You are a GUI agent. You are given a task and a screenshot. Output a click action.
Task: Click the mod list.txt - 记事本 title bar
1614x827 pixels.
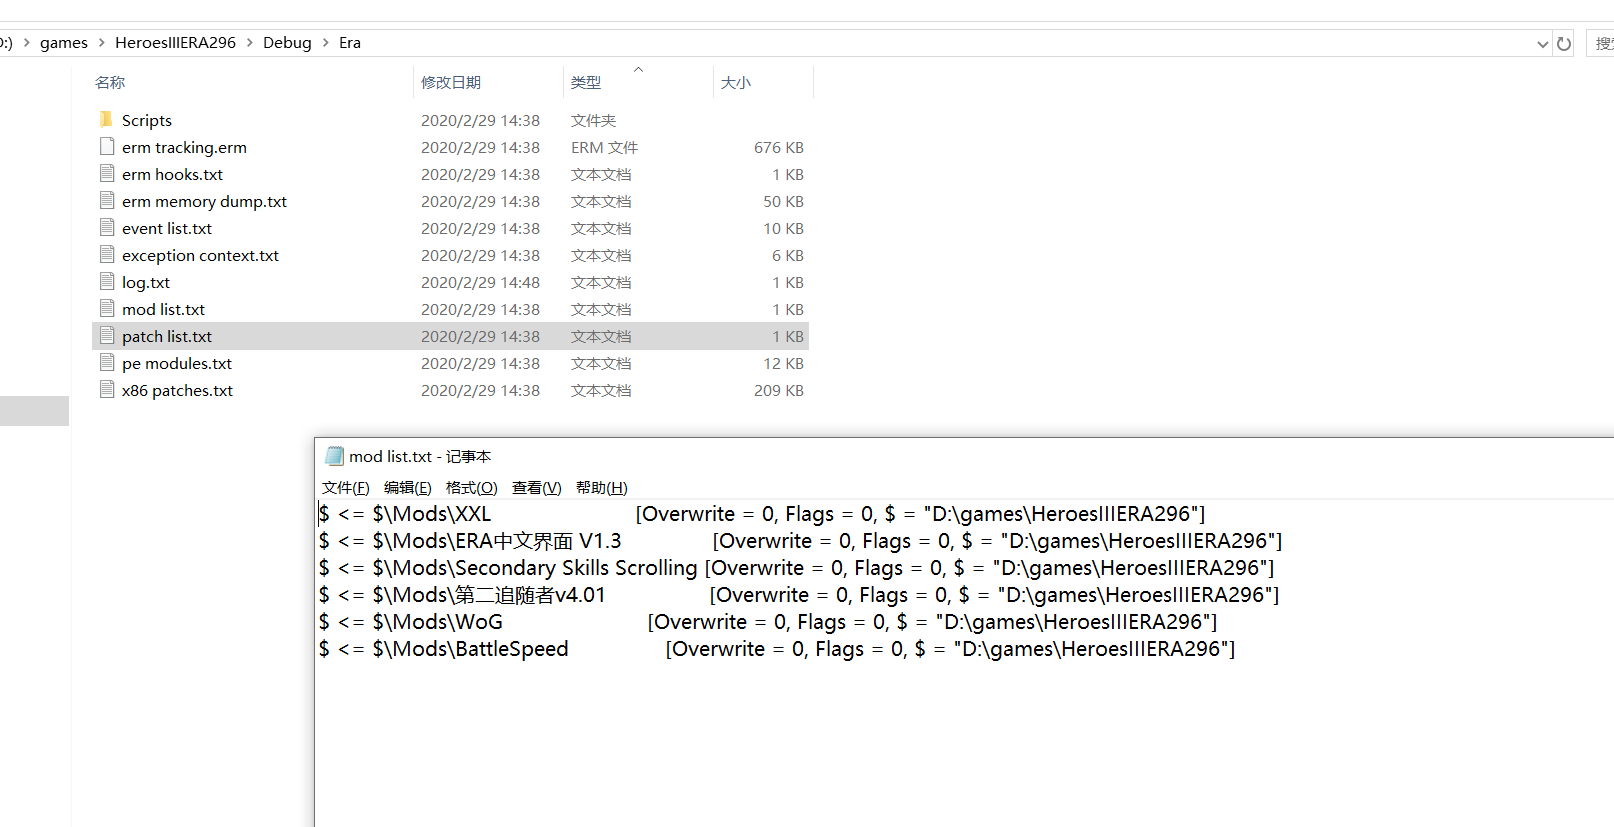coord(964,456)
